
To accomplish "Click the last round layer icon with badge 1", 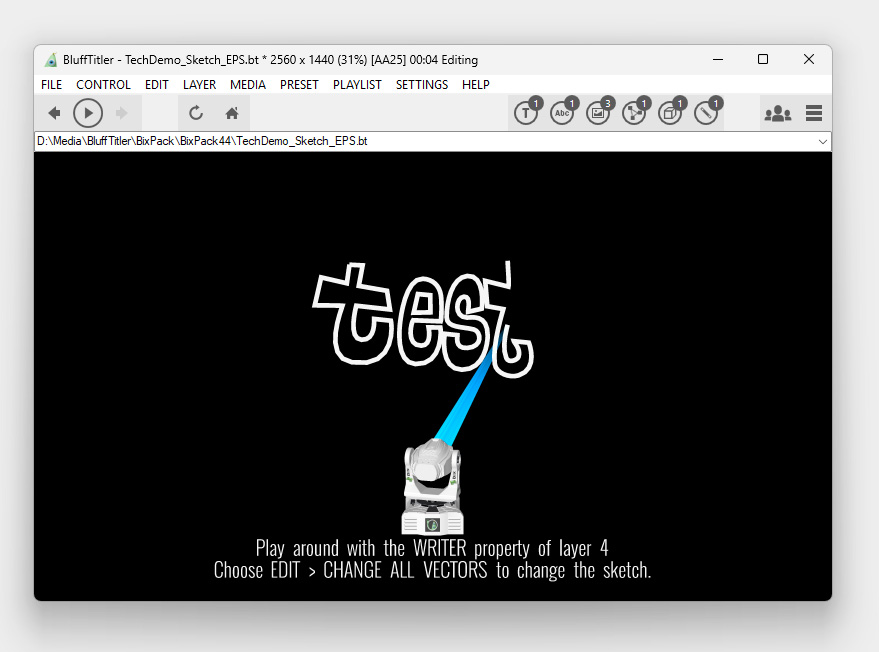I will coord(706,114).
